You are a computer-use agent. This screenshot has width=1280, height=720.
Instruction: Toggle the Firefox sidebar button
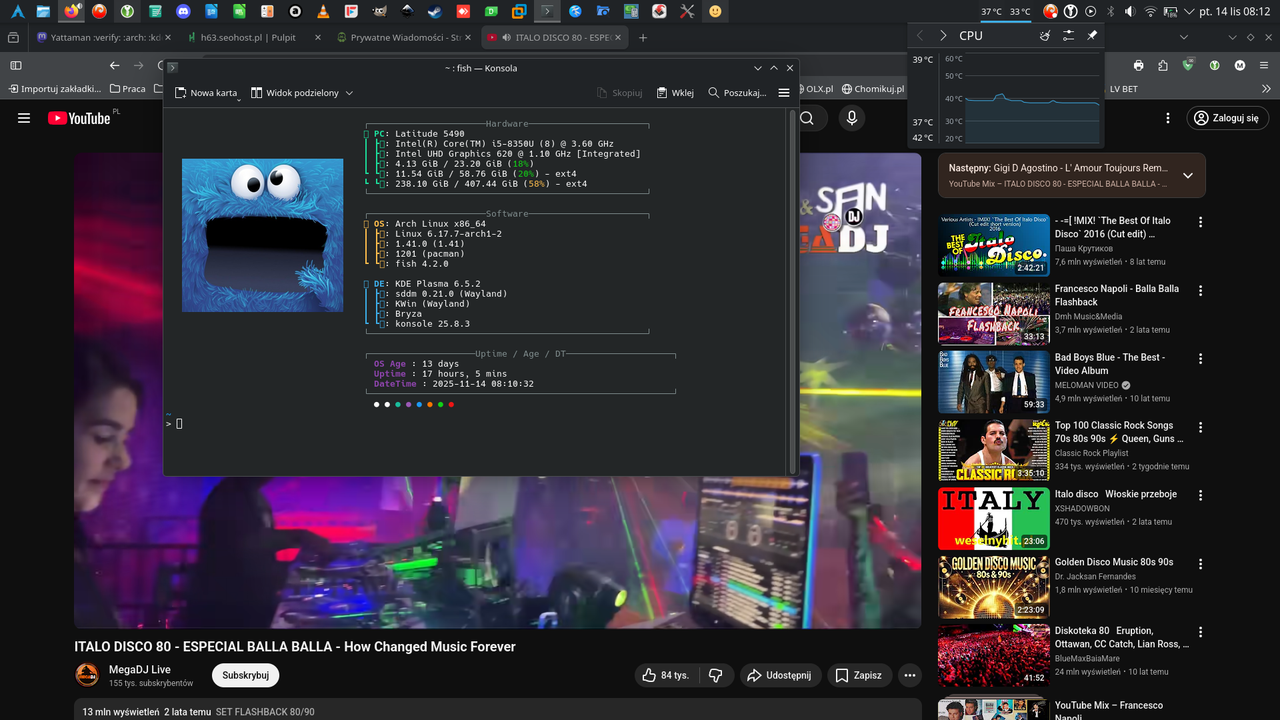point(16,65)
